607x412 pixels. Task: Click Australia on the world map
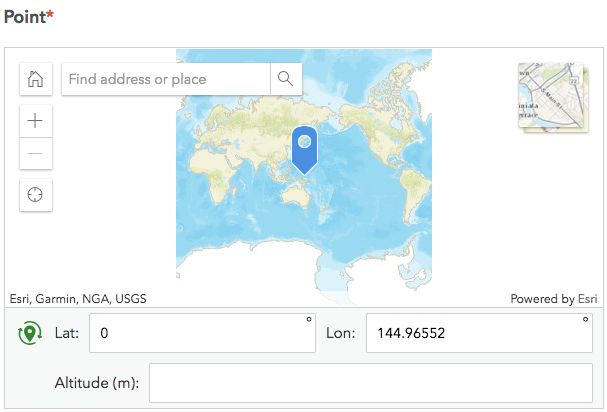296,196
